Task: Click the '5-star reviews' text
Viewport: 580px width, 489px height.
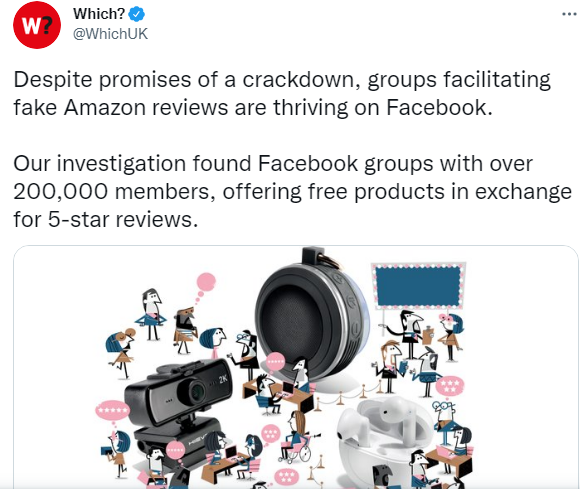Action: tap(122, 219)
